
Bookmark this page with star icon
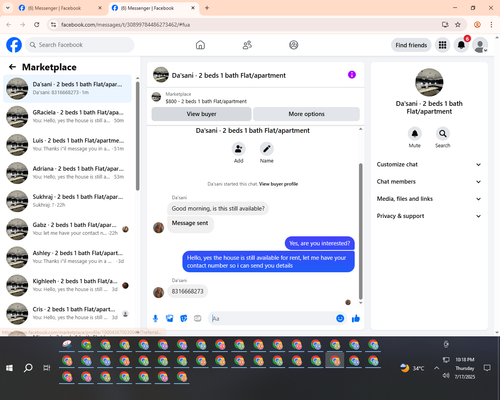click(458, 25)
